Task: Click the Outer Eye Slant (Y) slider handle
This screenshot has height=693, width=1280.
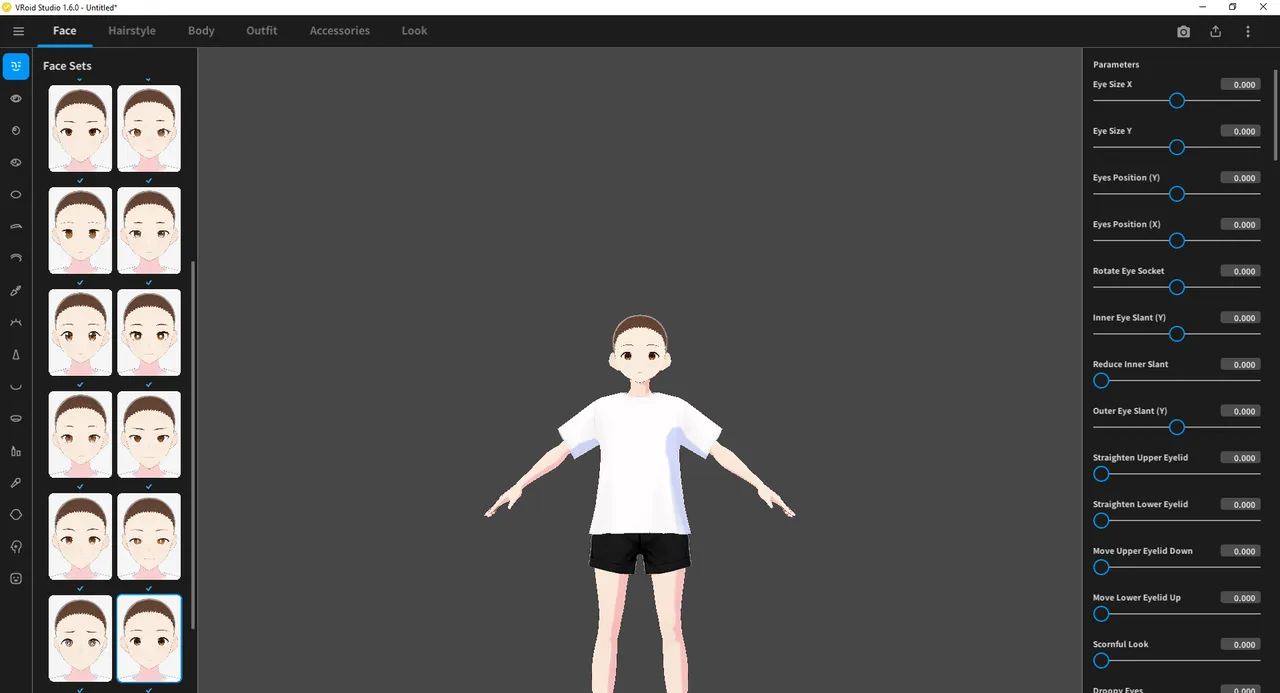Action: (1177, 427)
